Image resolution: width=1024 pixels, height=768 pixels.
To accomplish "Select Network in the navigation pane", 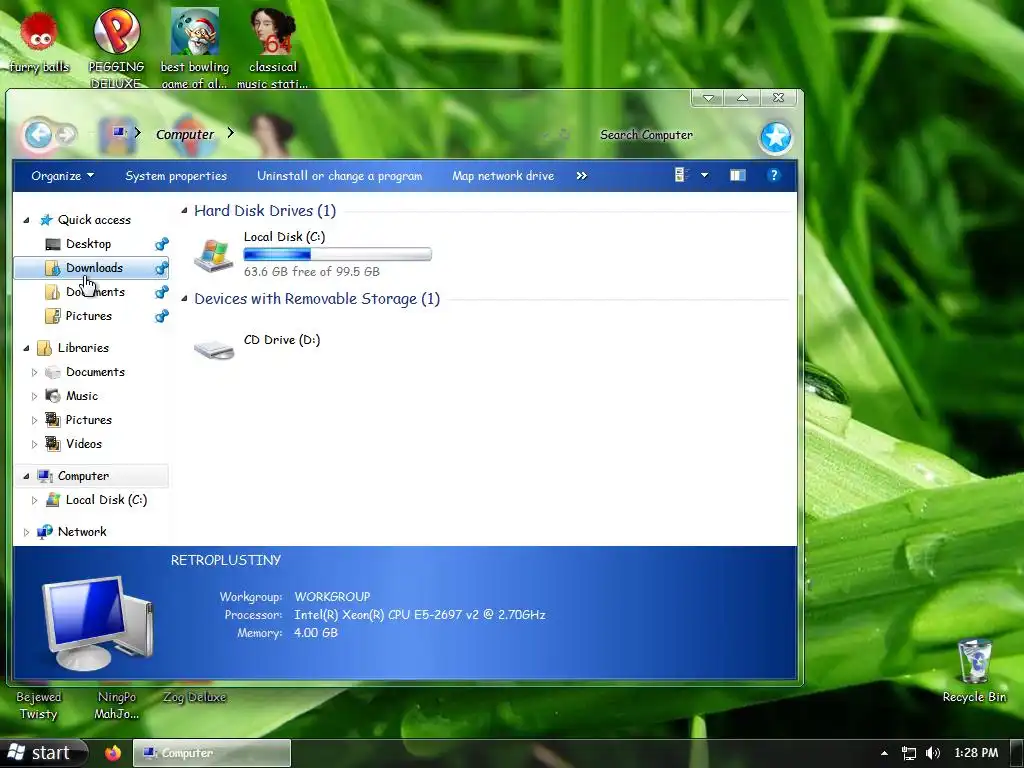I will click(82, 532).
